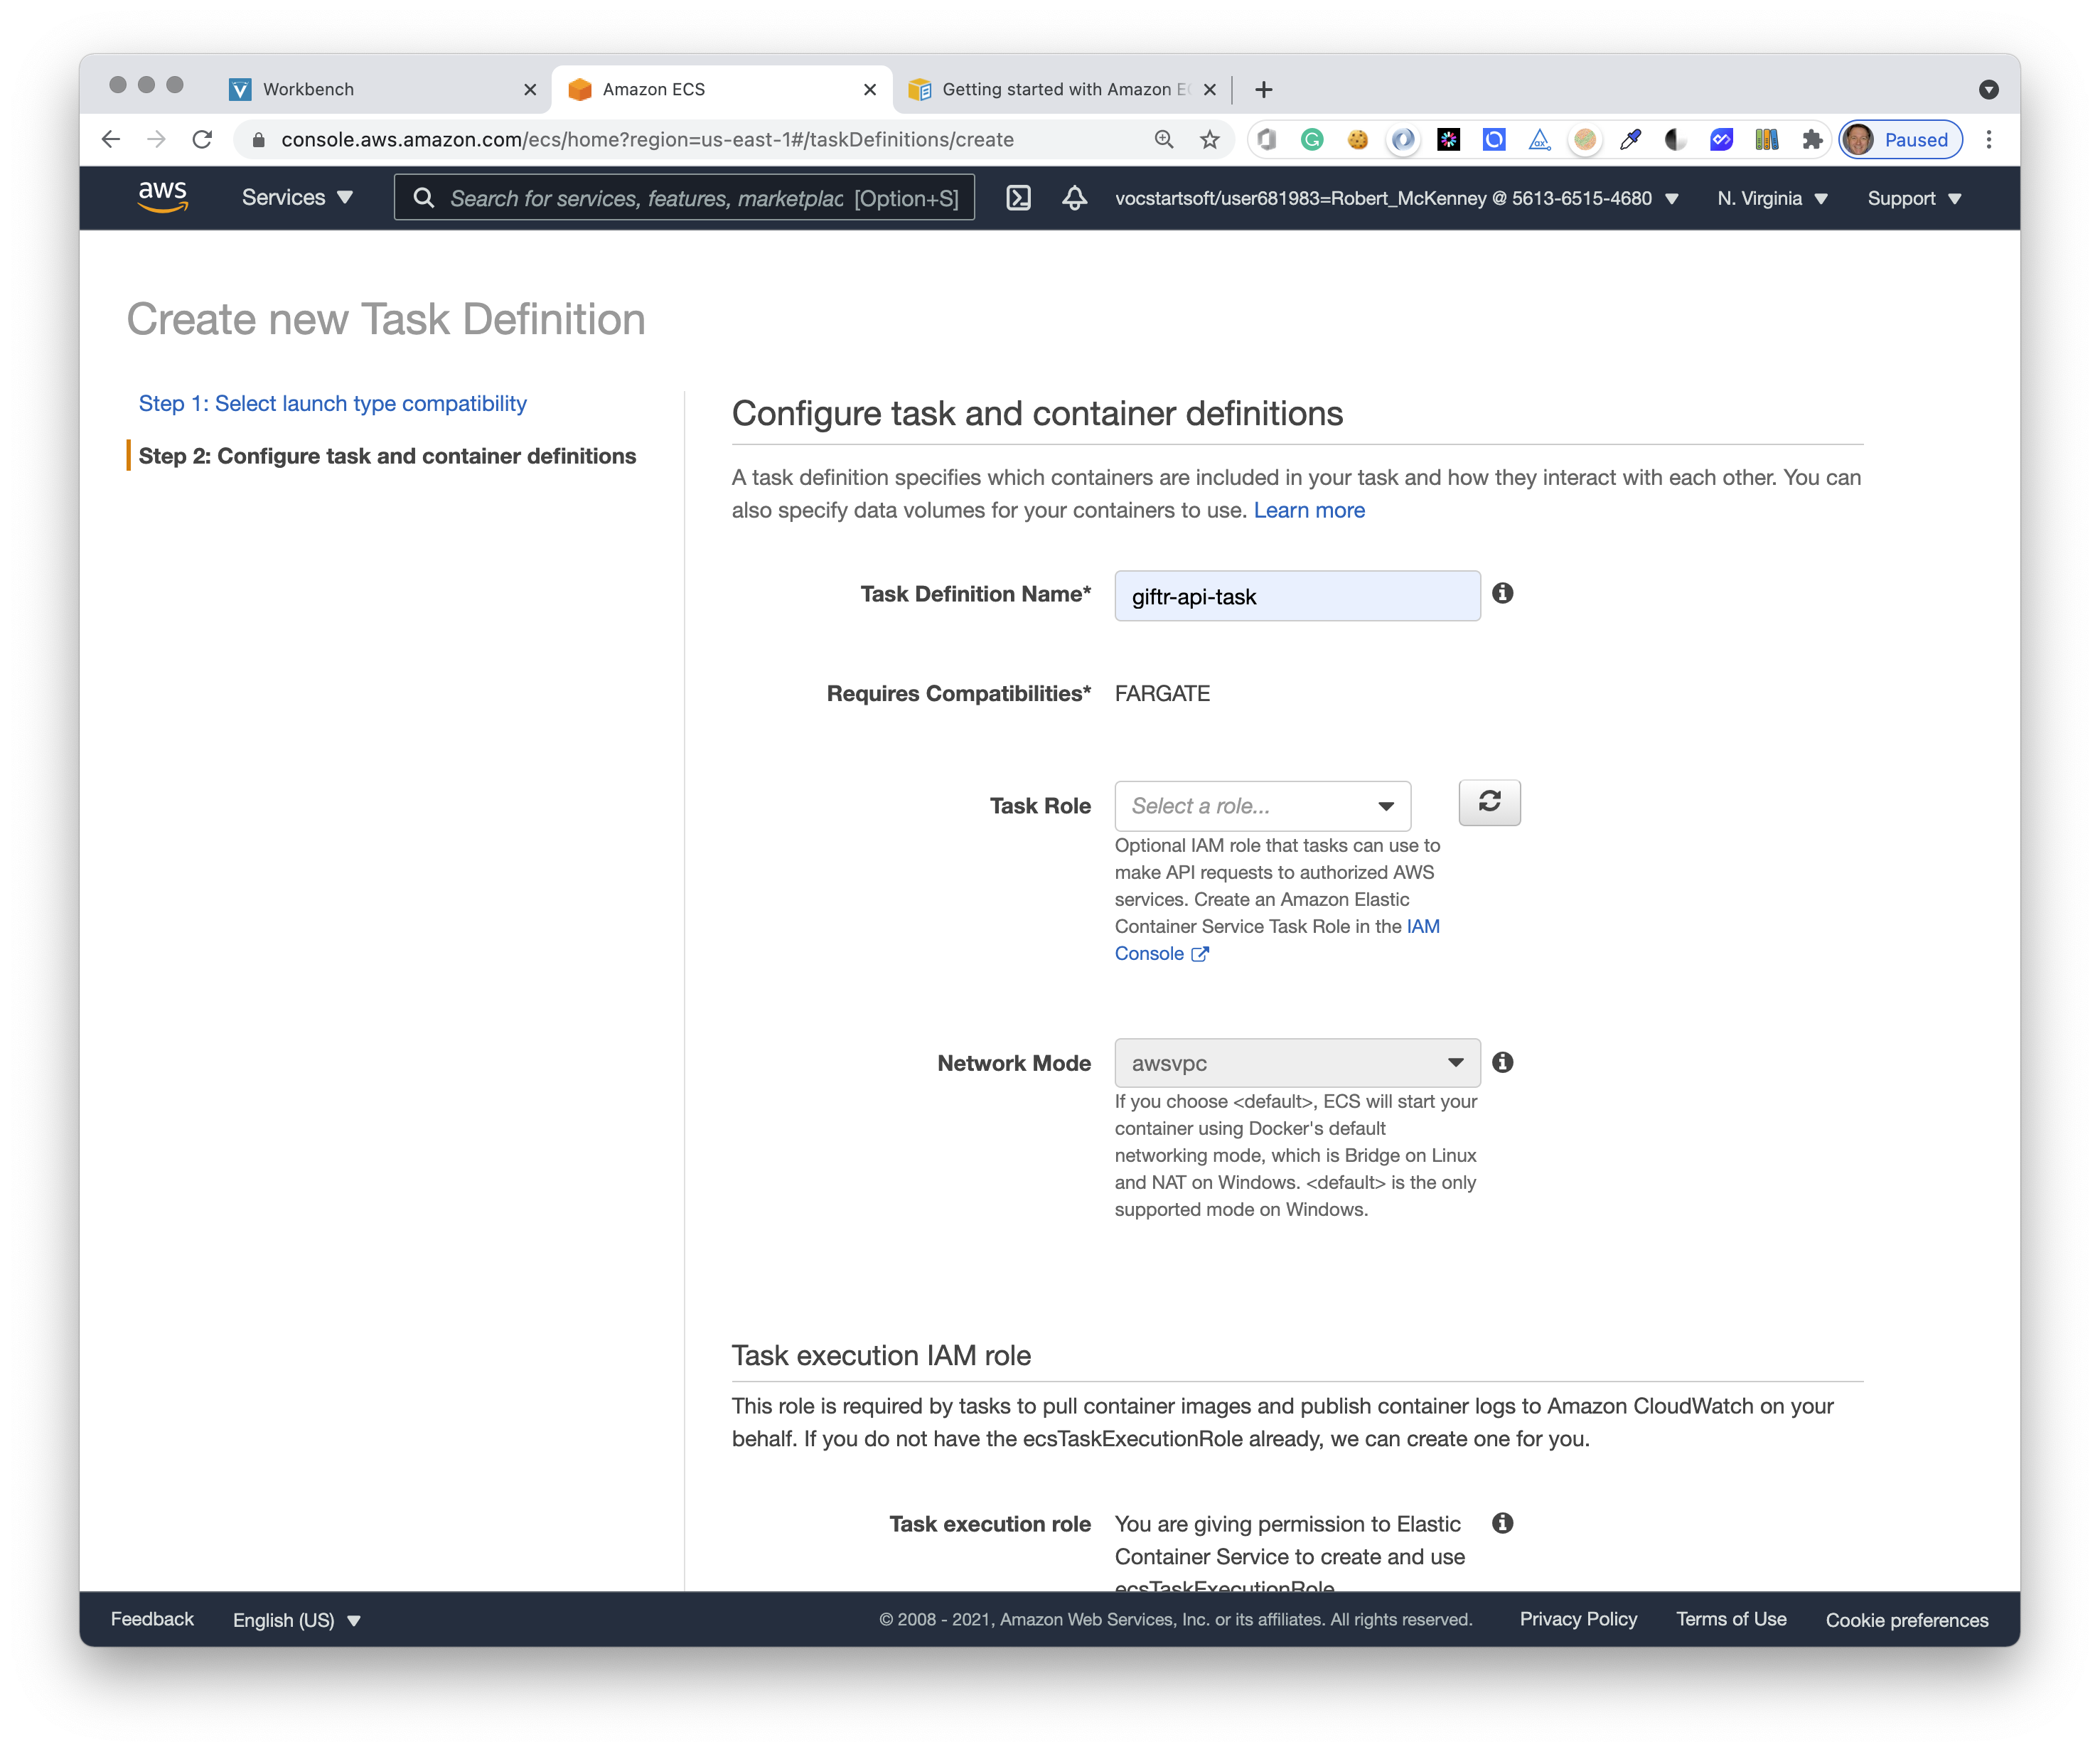Open the dark mode half-moon extension

(x=1675, y=140)
